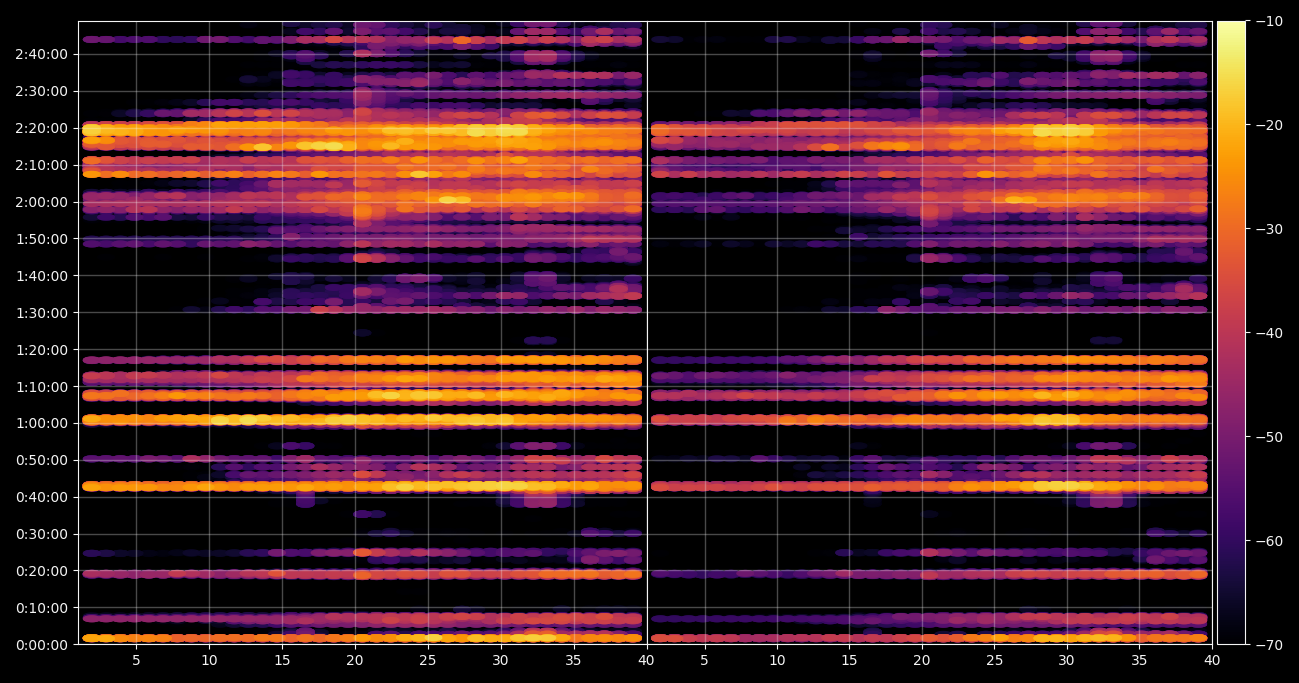Click the 1:10:00 y-axis label
Image resolution: width=1299 pixels, height=683 pixels.
coord(43,387)
